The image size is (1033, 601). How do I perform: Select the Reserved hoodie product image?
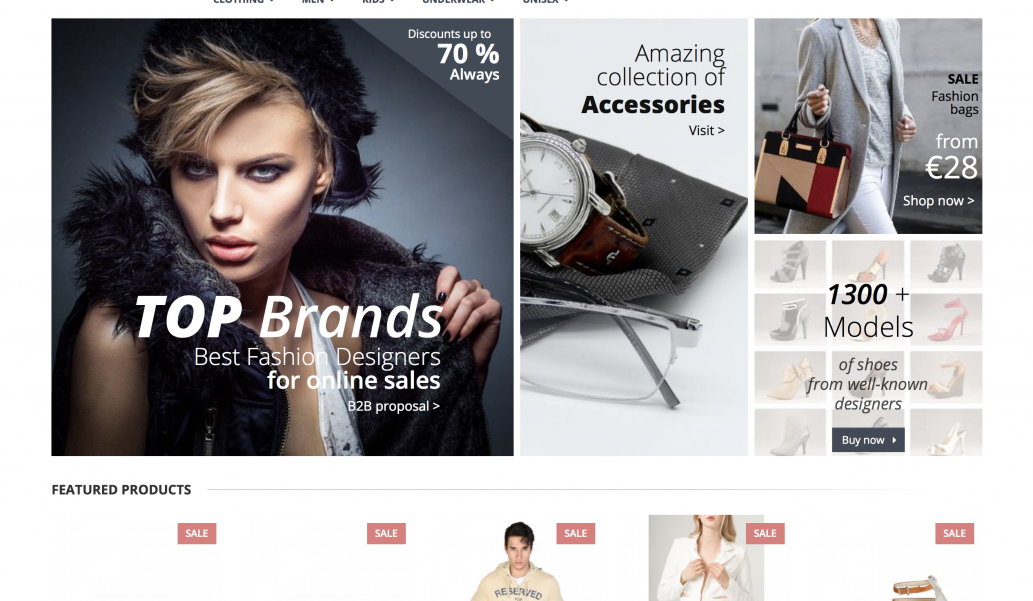[x=518, y=560]
